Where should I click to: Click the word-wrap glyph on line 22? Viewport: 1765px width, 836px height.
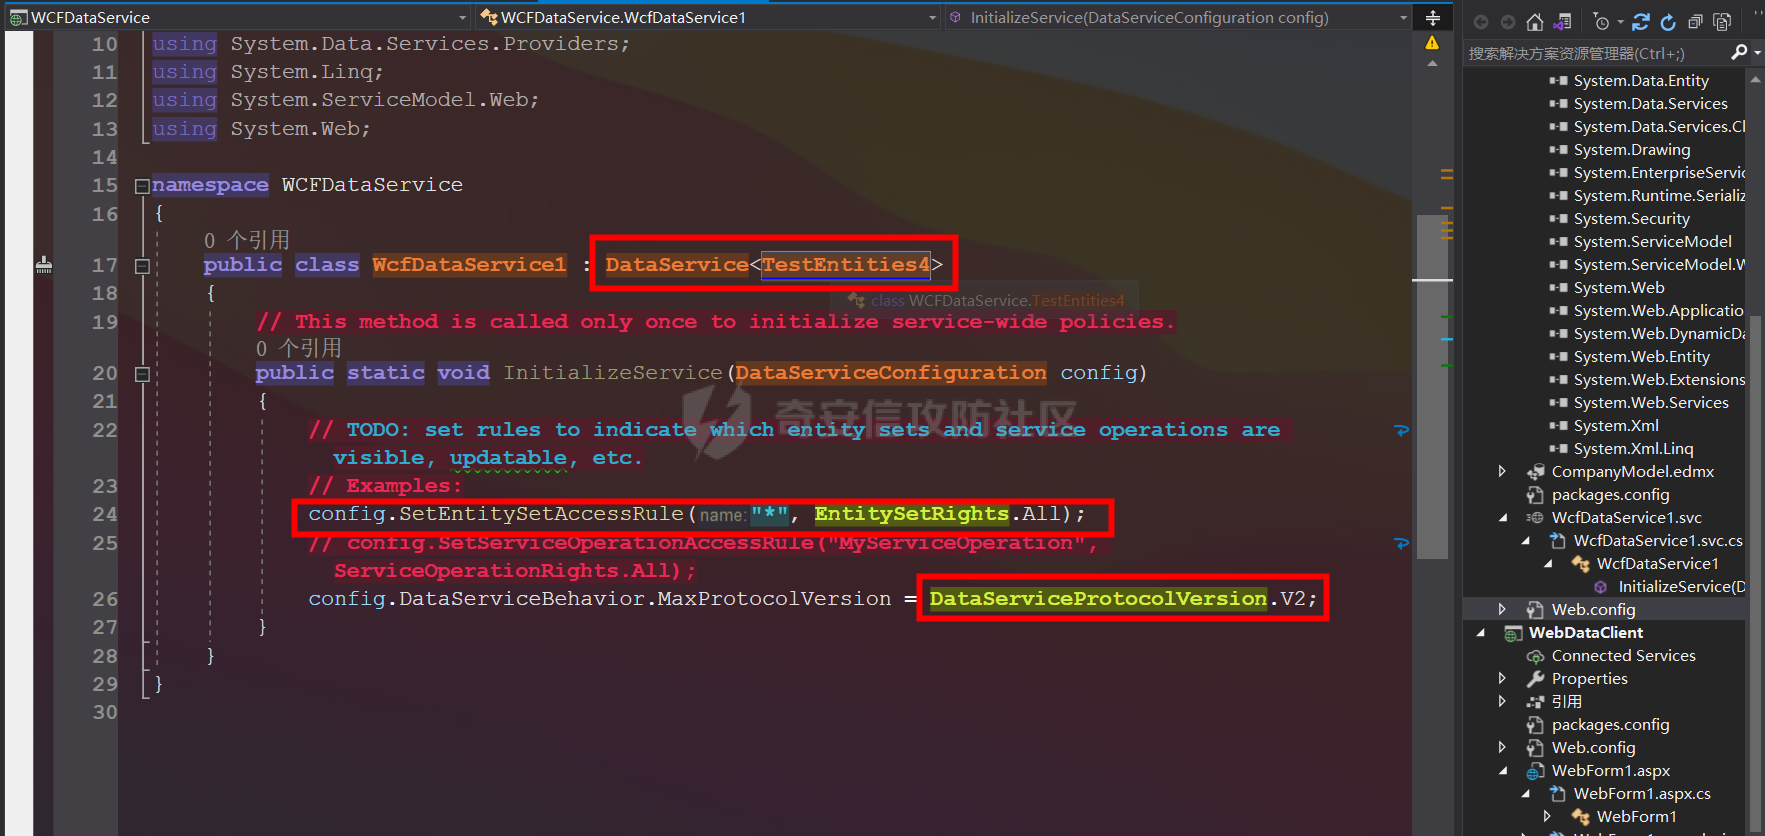(x=1401, y=430)
